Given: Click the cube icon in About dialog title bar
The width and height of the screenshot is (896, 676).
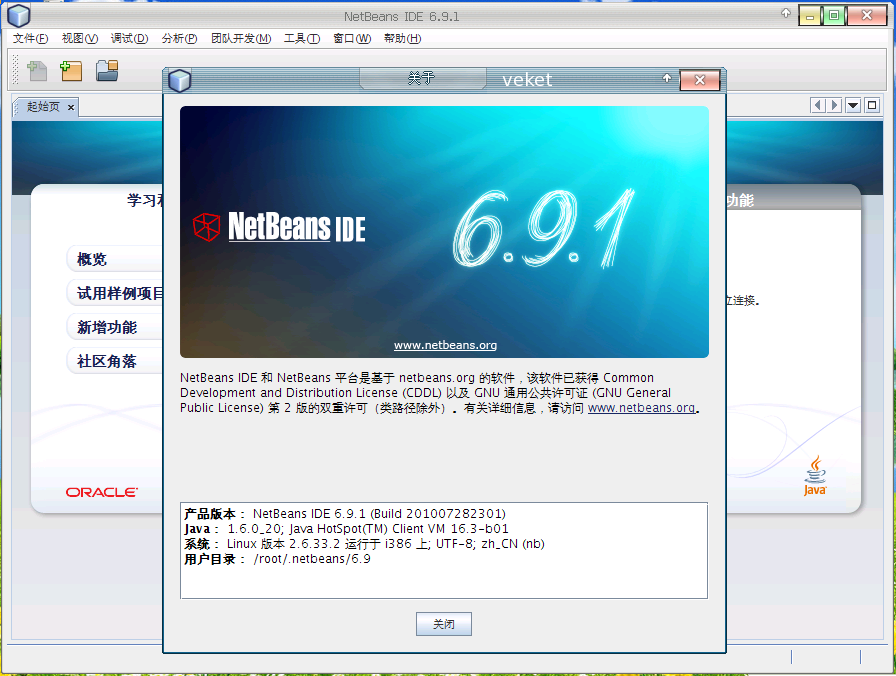Looking at the screenshot, I should click(179, 80).
